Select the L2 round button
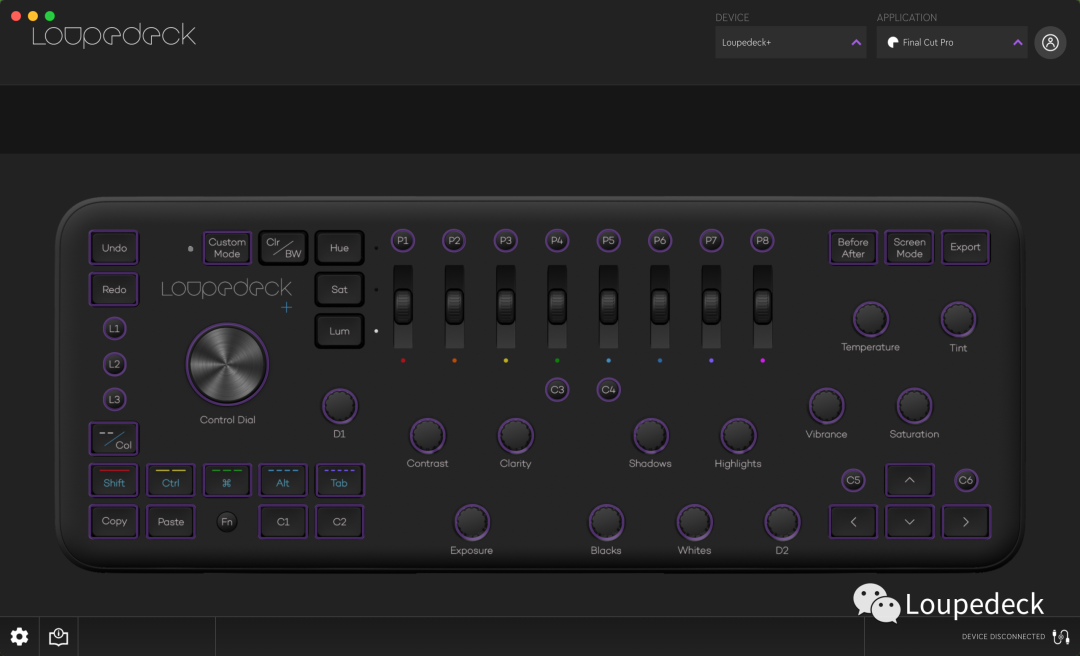The width and height of the screenshot is (1080, 656). [x=114, y=364]
